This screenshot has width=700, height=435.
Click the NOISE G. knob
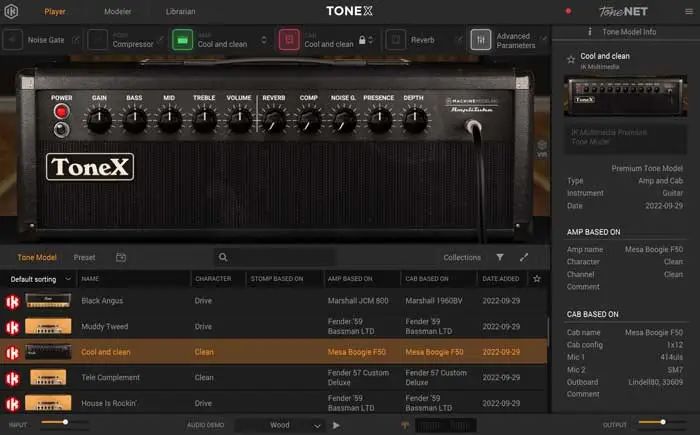point(344,120)
